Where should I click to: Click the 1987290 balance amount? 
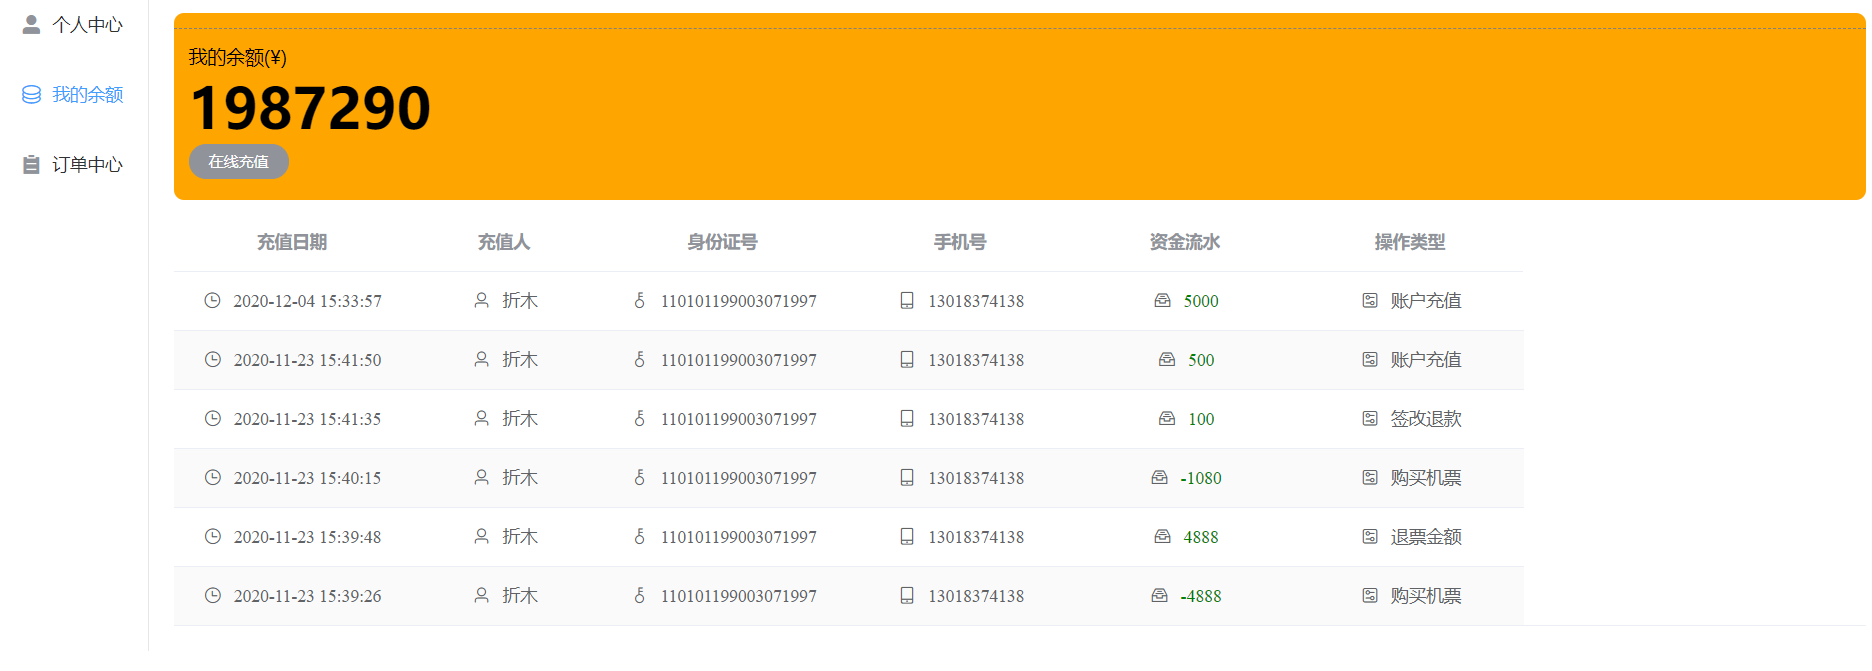310,108
